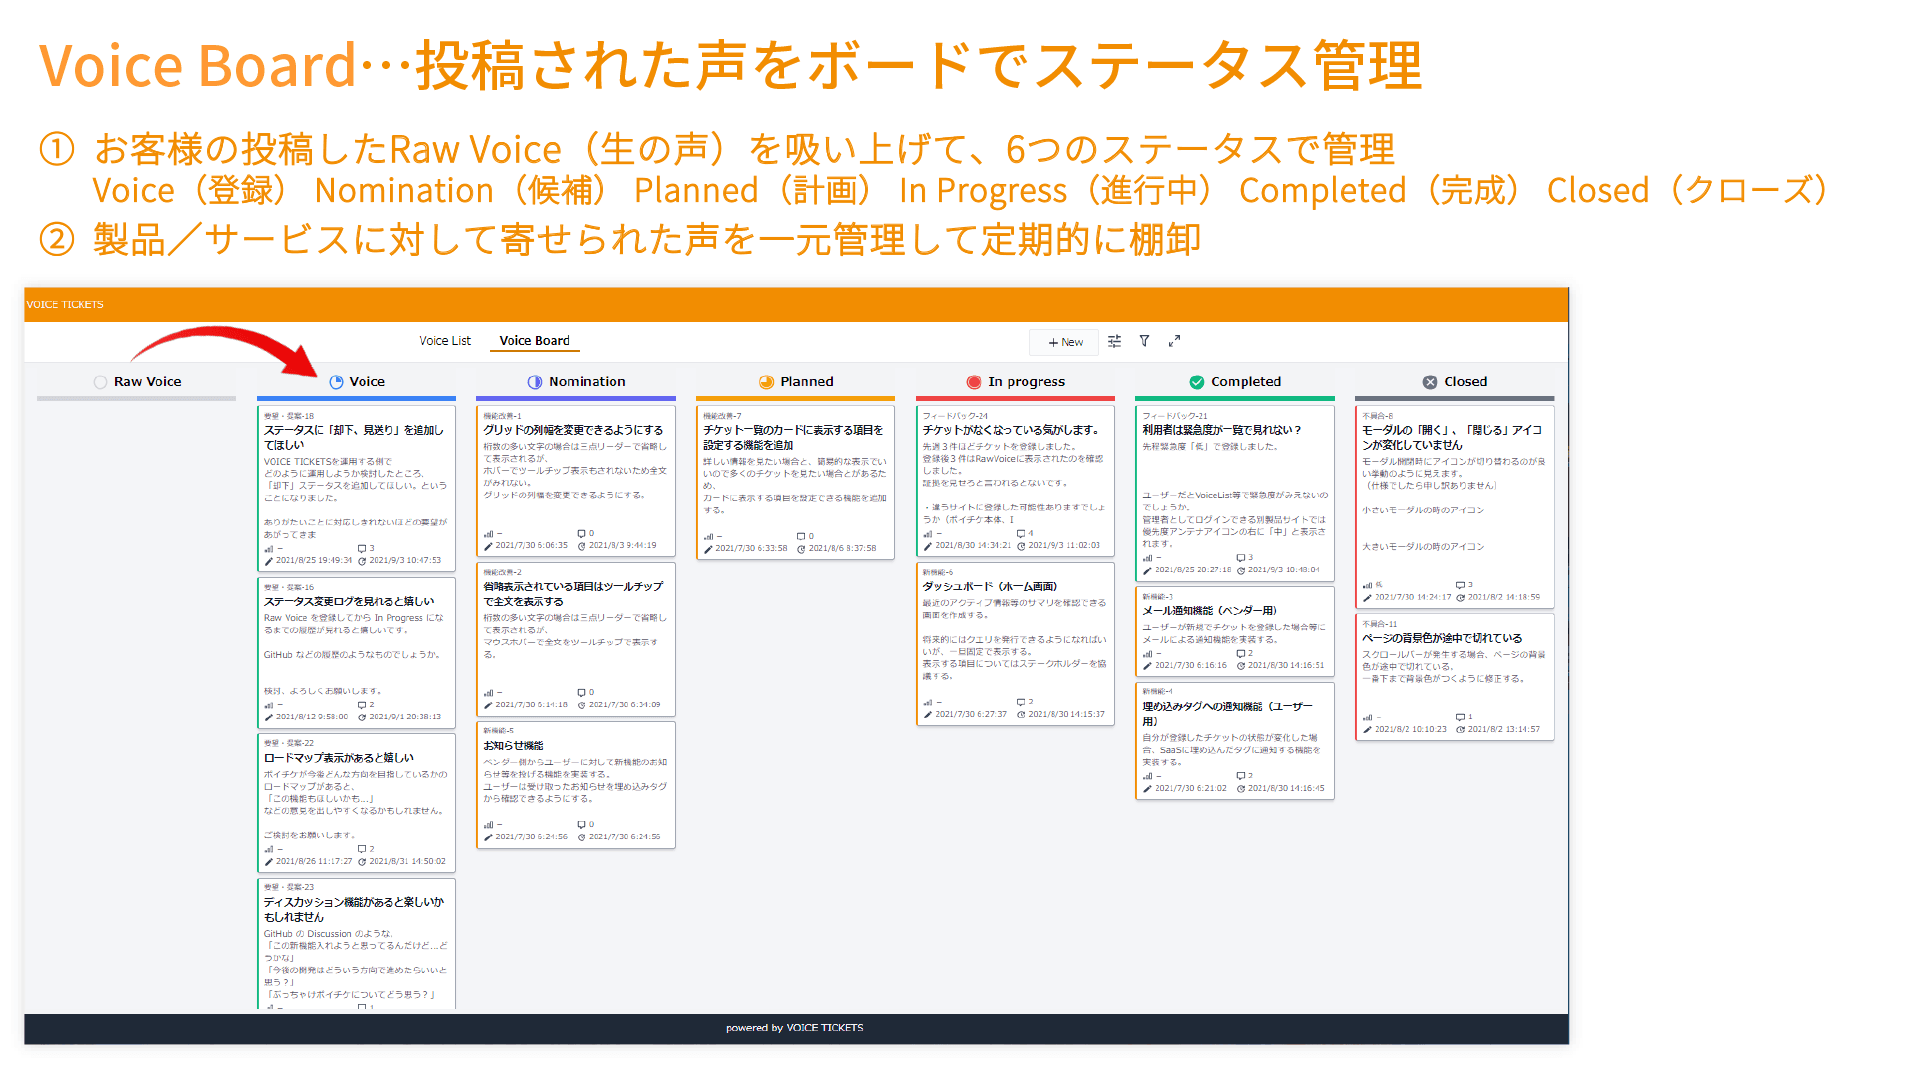Screen dimensions: 1920x1080
Task: Switch to the Voice List tab
Action: pyautogui.click(x=444, y=341)
